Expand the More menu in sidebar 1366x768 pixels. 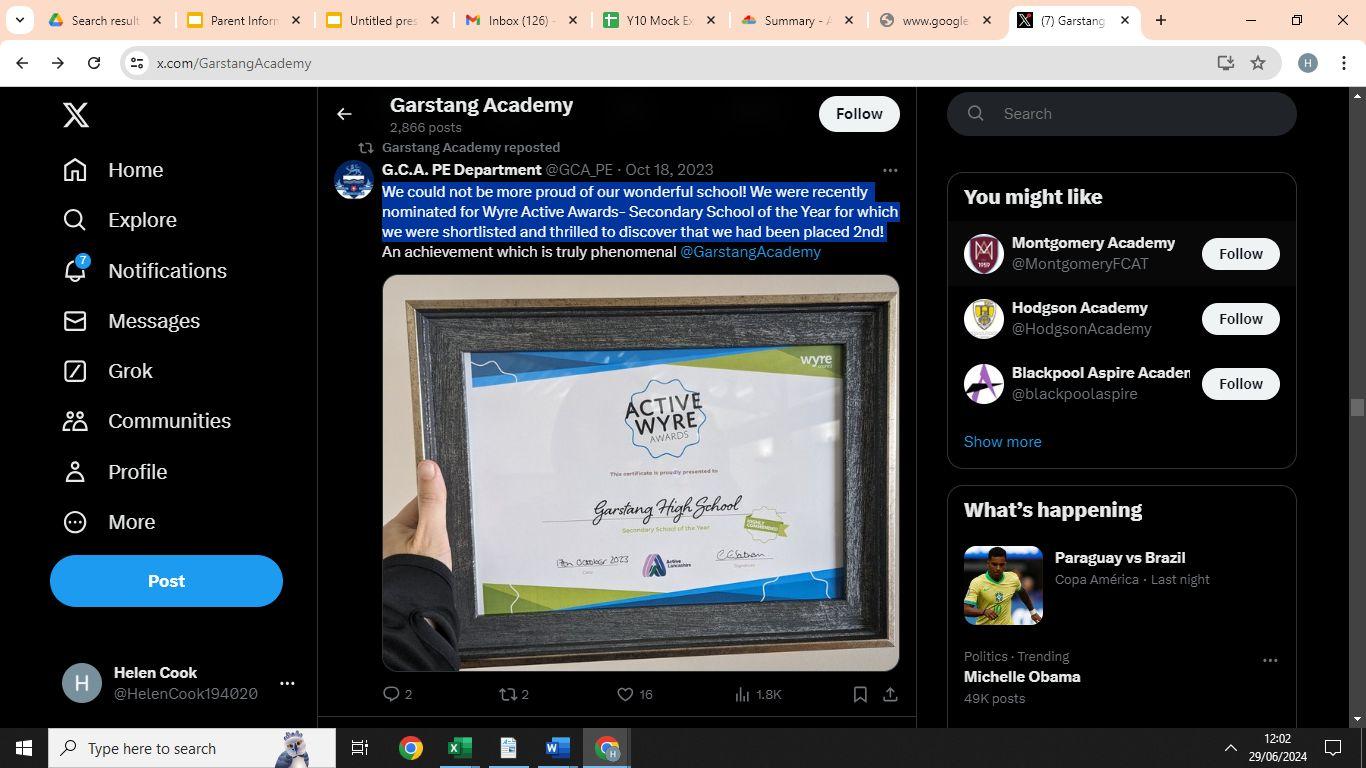pyautogui.click(x=109, y=522)
